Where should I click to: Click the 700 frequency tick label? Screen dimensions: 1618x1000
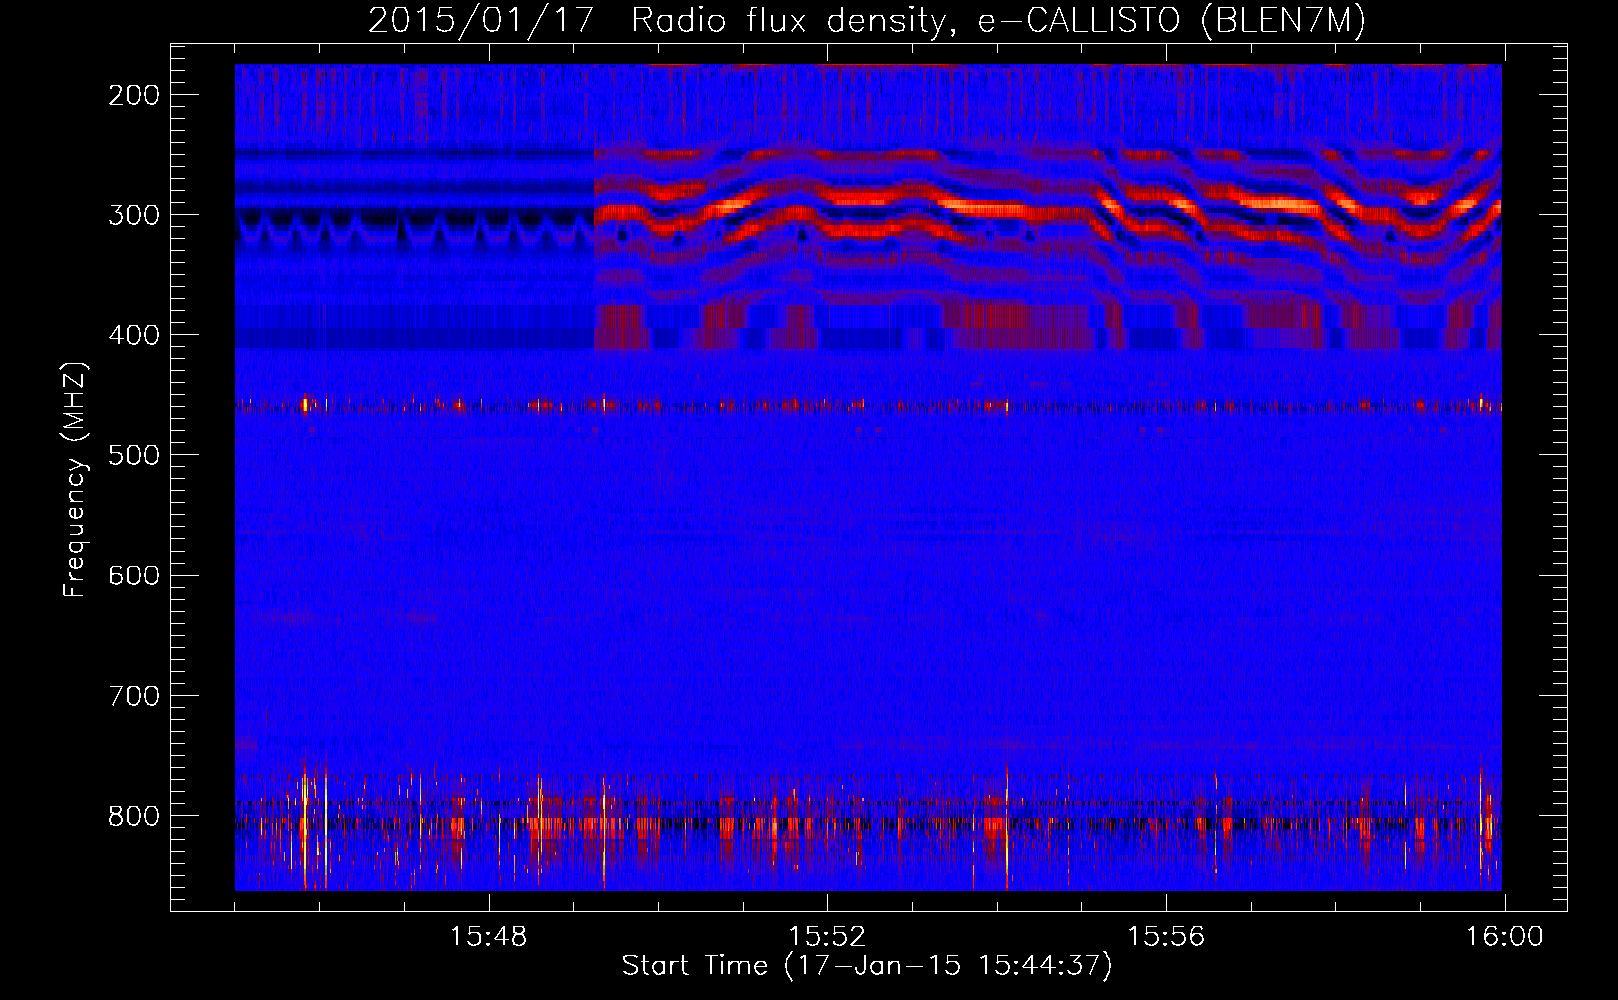point(133,695)
